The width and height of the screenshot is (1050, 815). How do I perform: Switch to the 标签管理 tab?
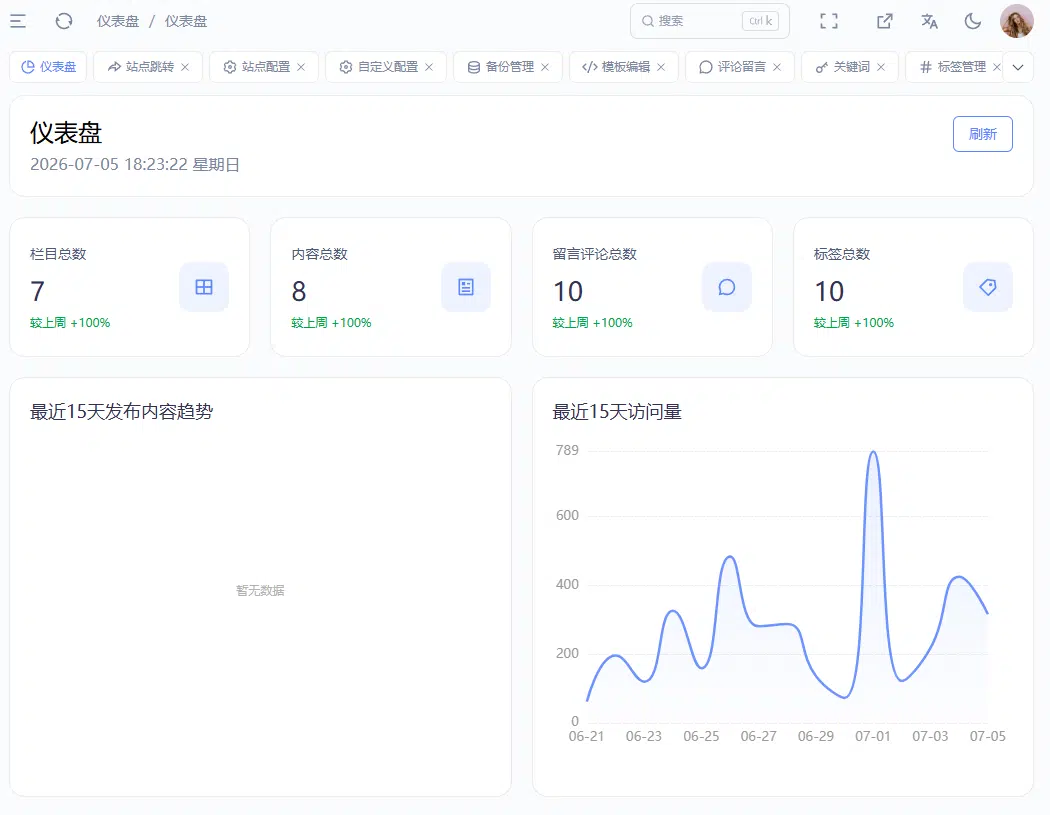coord(953,67)
